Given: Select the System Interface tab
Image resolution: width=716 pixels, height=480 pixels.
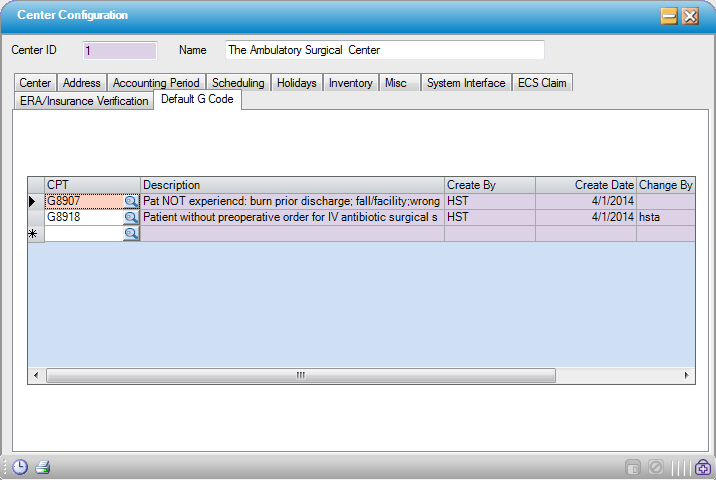Looking at the screenshot, I should 466,83.
